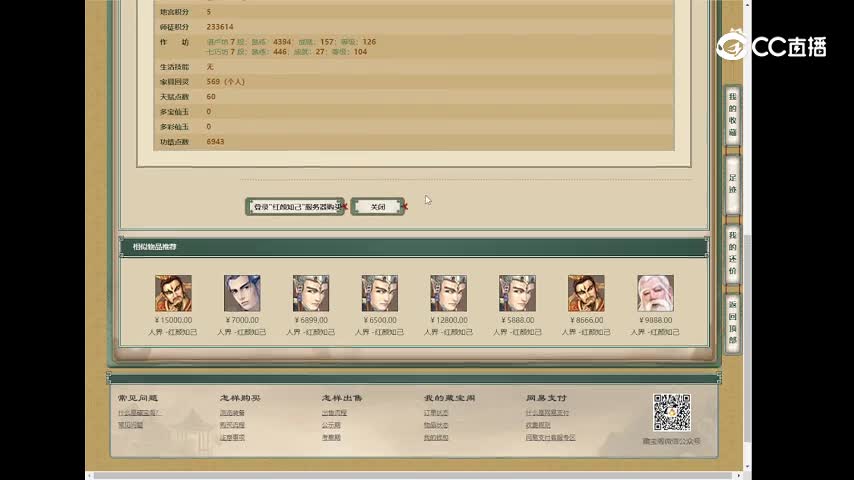Click the 师徒积分 value 233614
Viewport: 854px width, 480px height.
tap(220, 27)
